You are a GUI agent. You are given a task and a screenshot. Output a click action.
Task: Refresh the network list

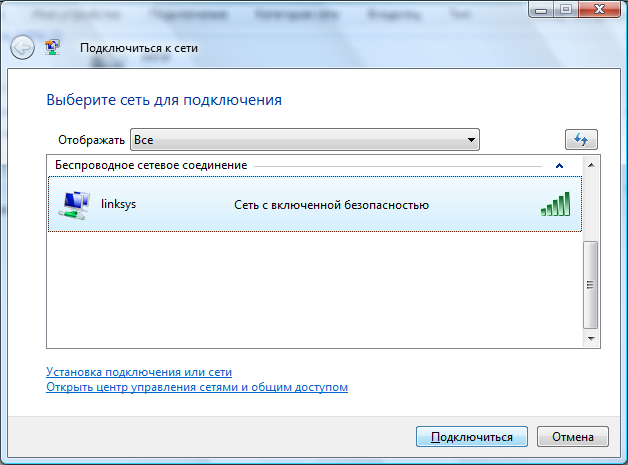[x=580, y=139]
